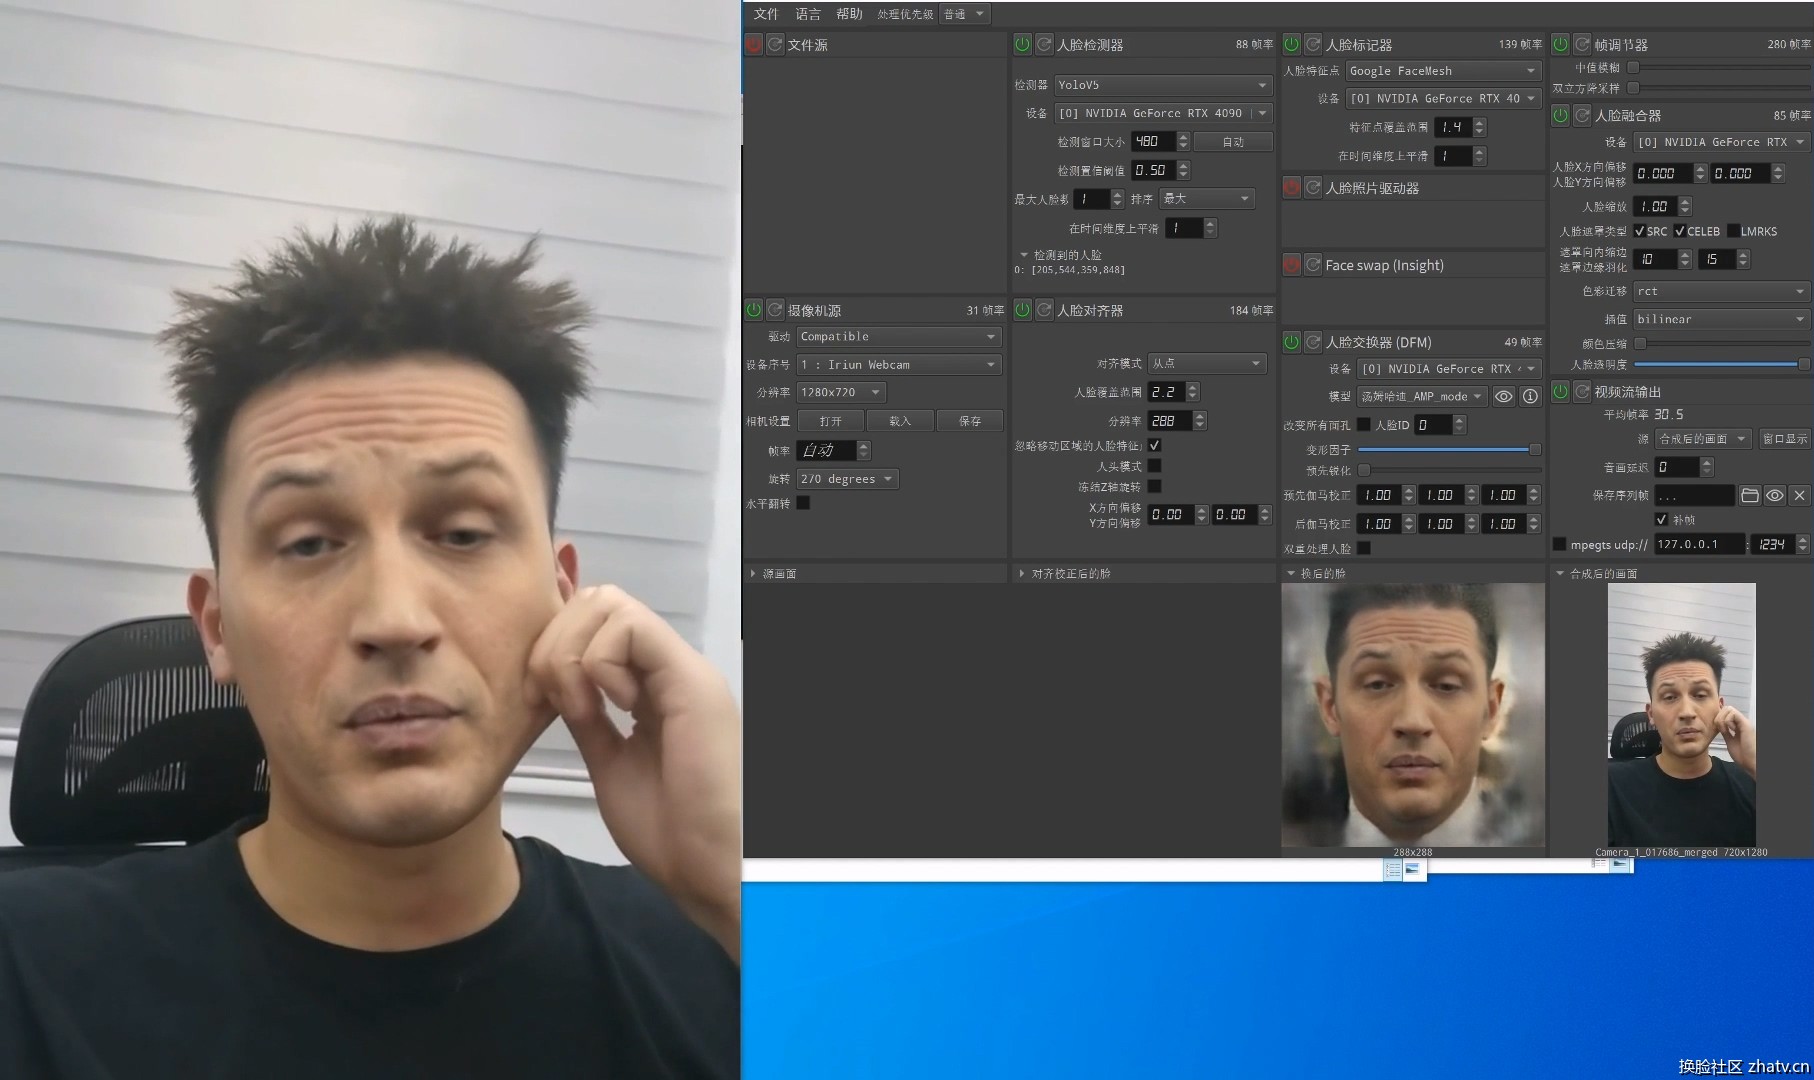Screen dimensions: 1814x1080
Task: Open the 语言 menu
Action: 807,14
